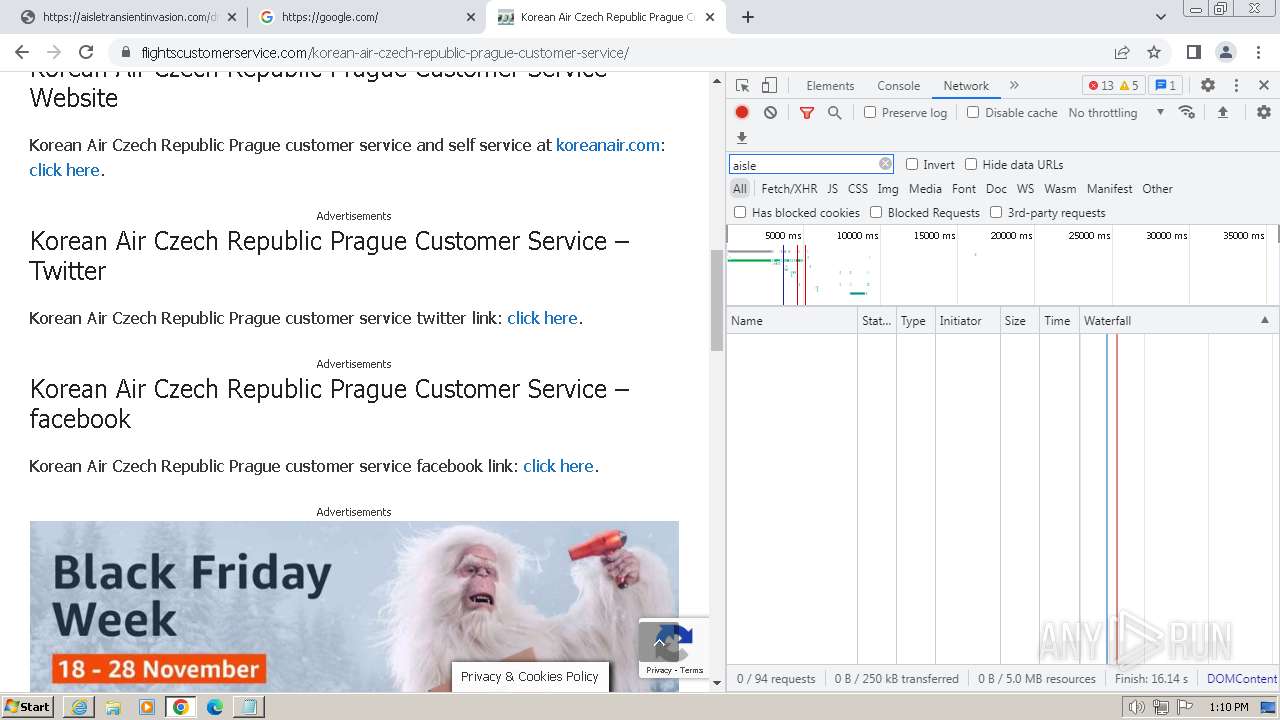Image resolution: width=1280 pixels, height=720 pixels.
Task: Switch to the google.com browser tab
Action: click(367, 17)
